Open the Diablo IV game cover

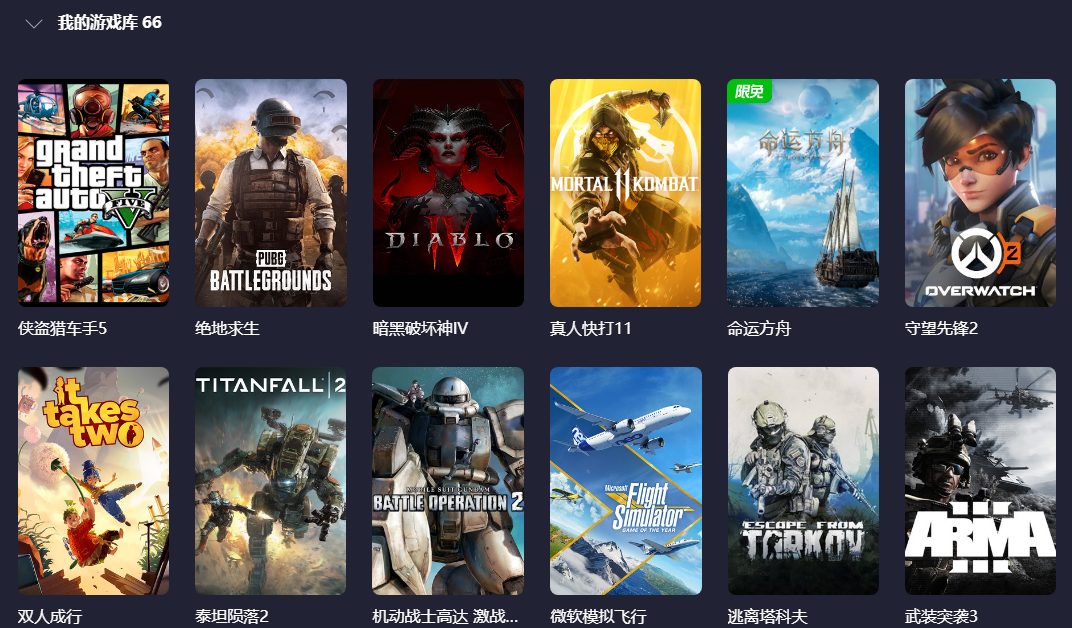click(x=448, y=192)
